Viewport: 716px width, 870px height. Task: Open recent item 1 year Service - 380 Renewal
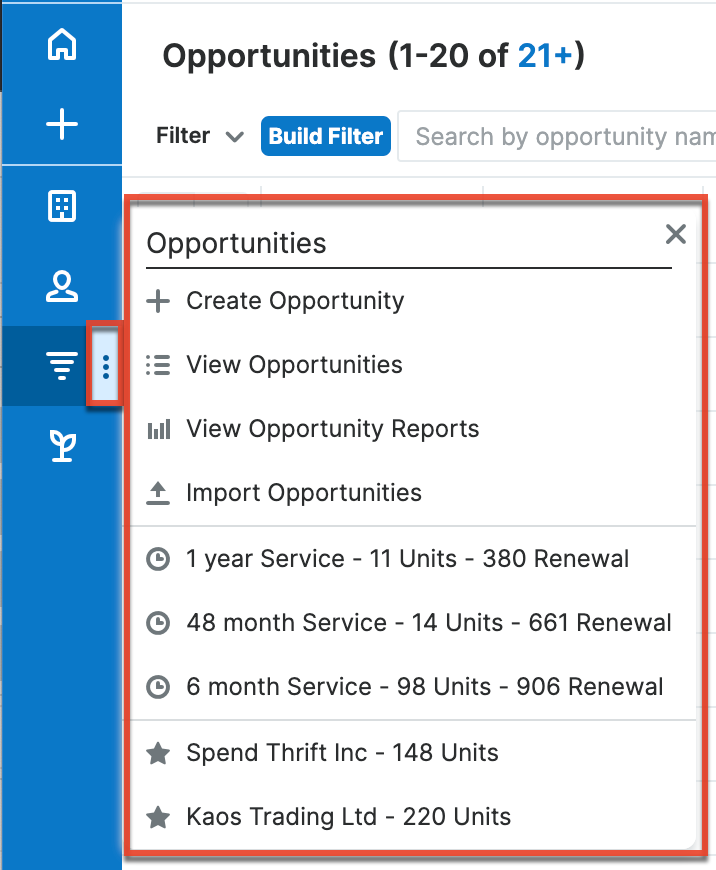coord(407,558)
